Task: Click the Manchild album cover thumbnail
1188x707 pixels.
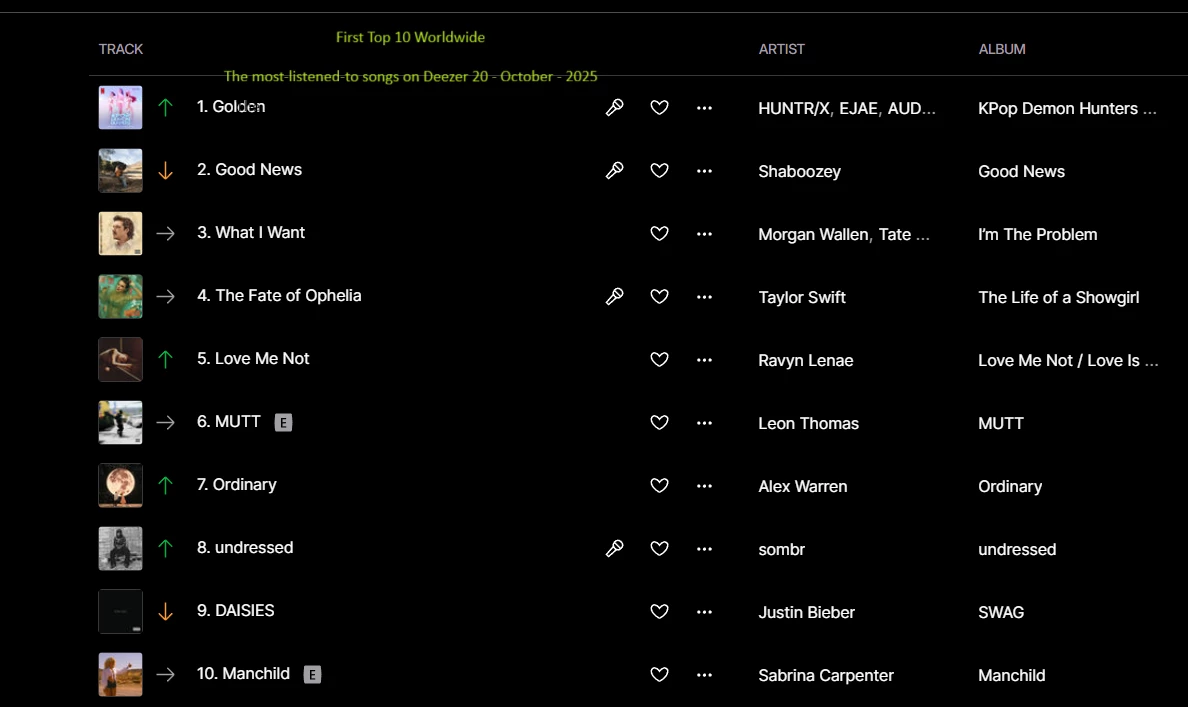Action: point(120,674)
